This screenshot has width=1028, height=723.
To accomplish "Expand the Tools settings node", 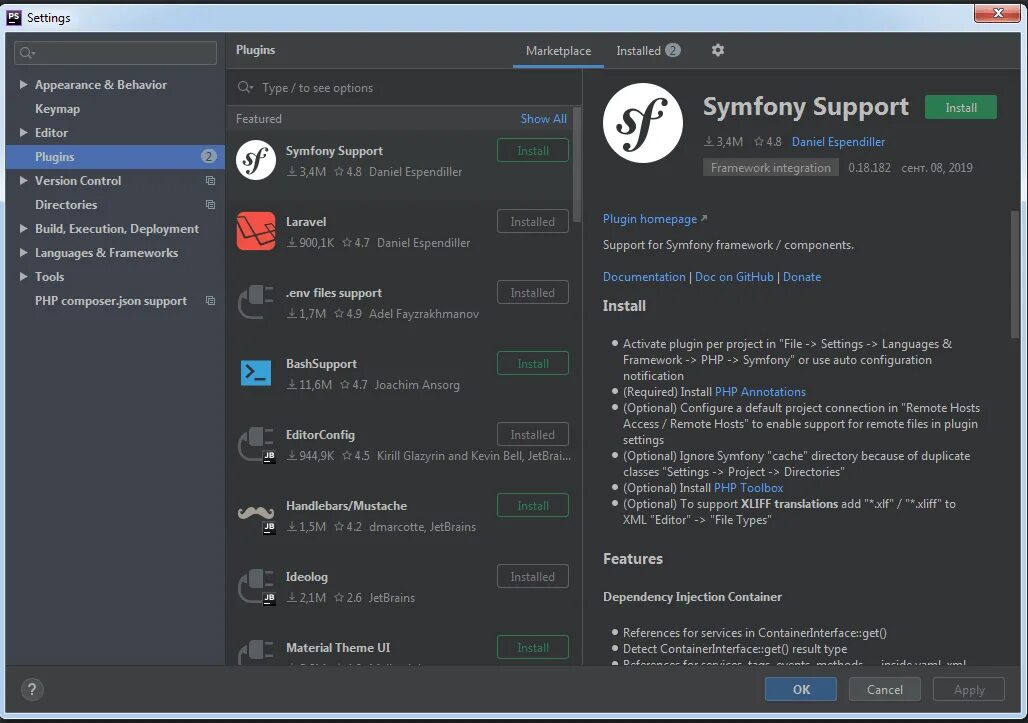I will (24, 277).
